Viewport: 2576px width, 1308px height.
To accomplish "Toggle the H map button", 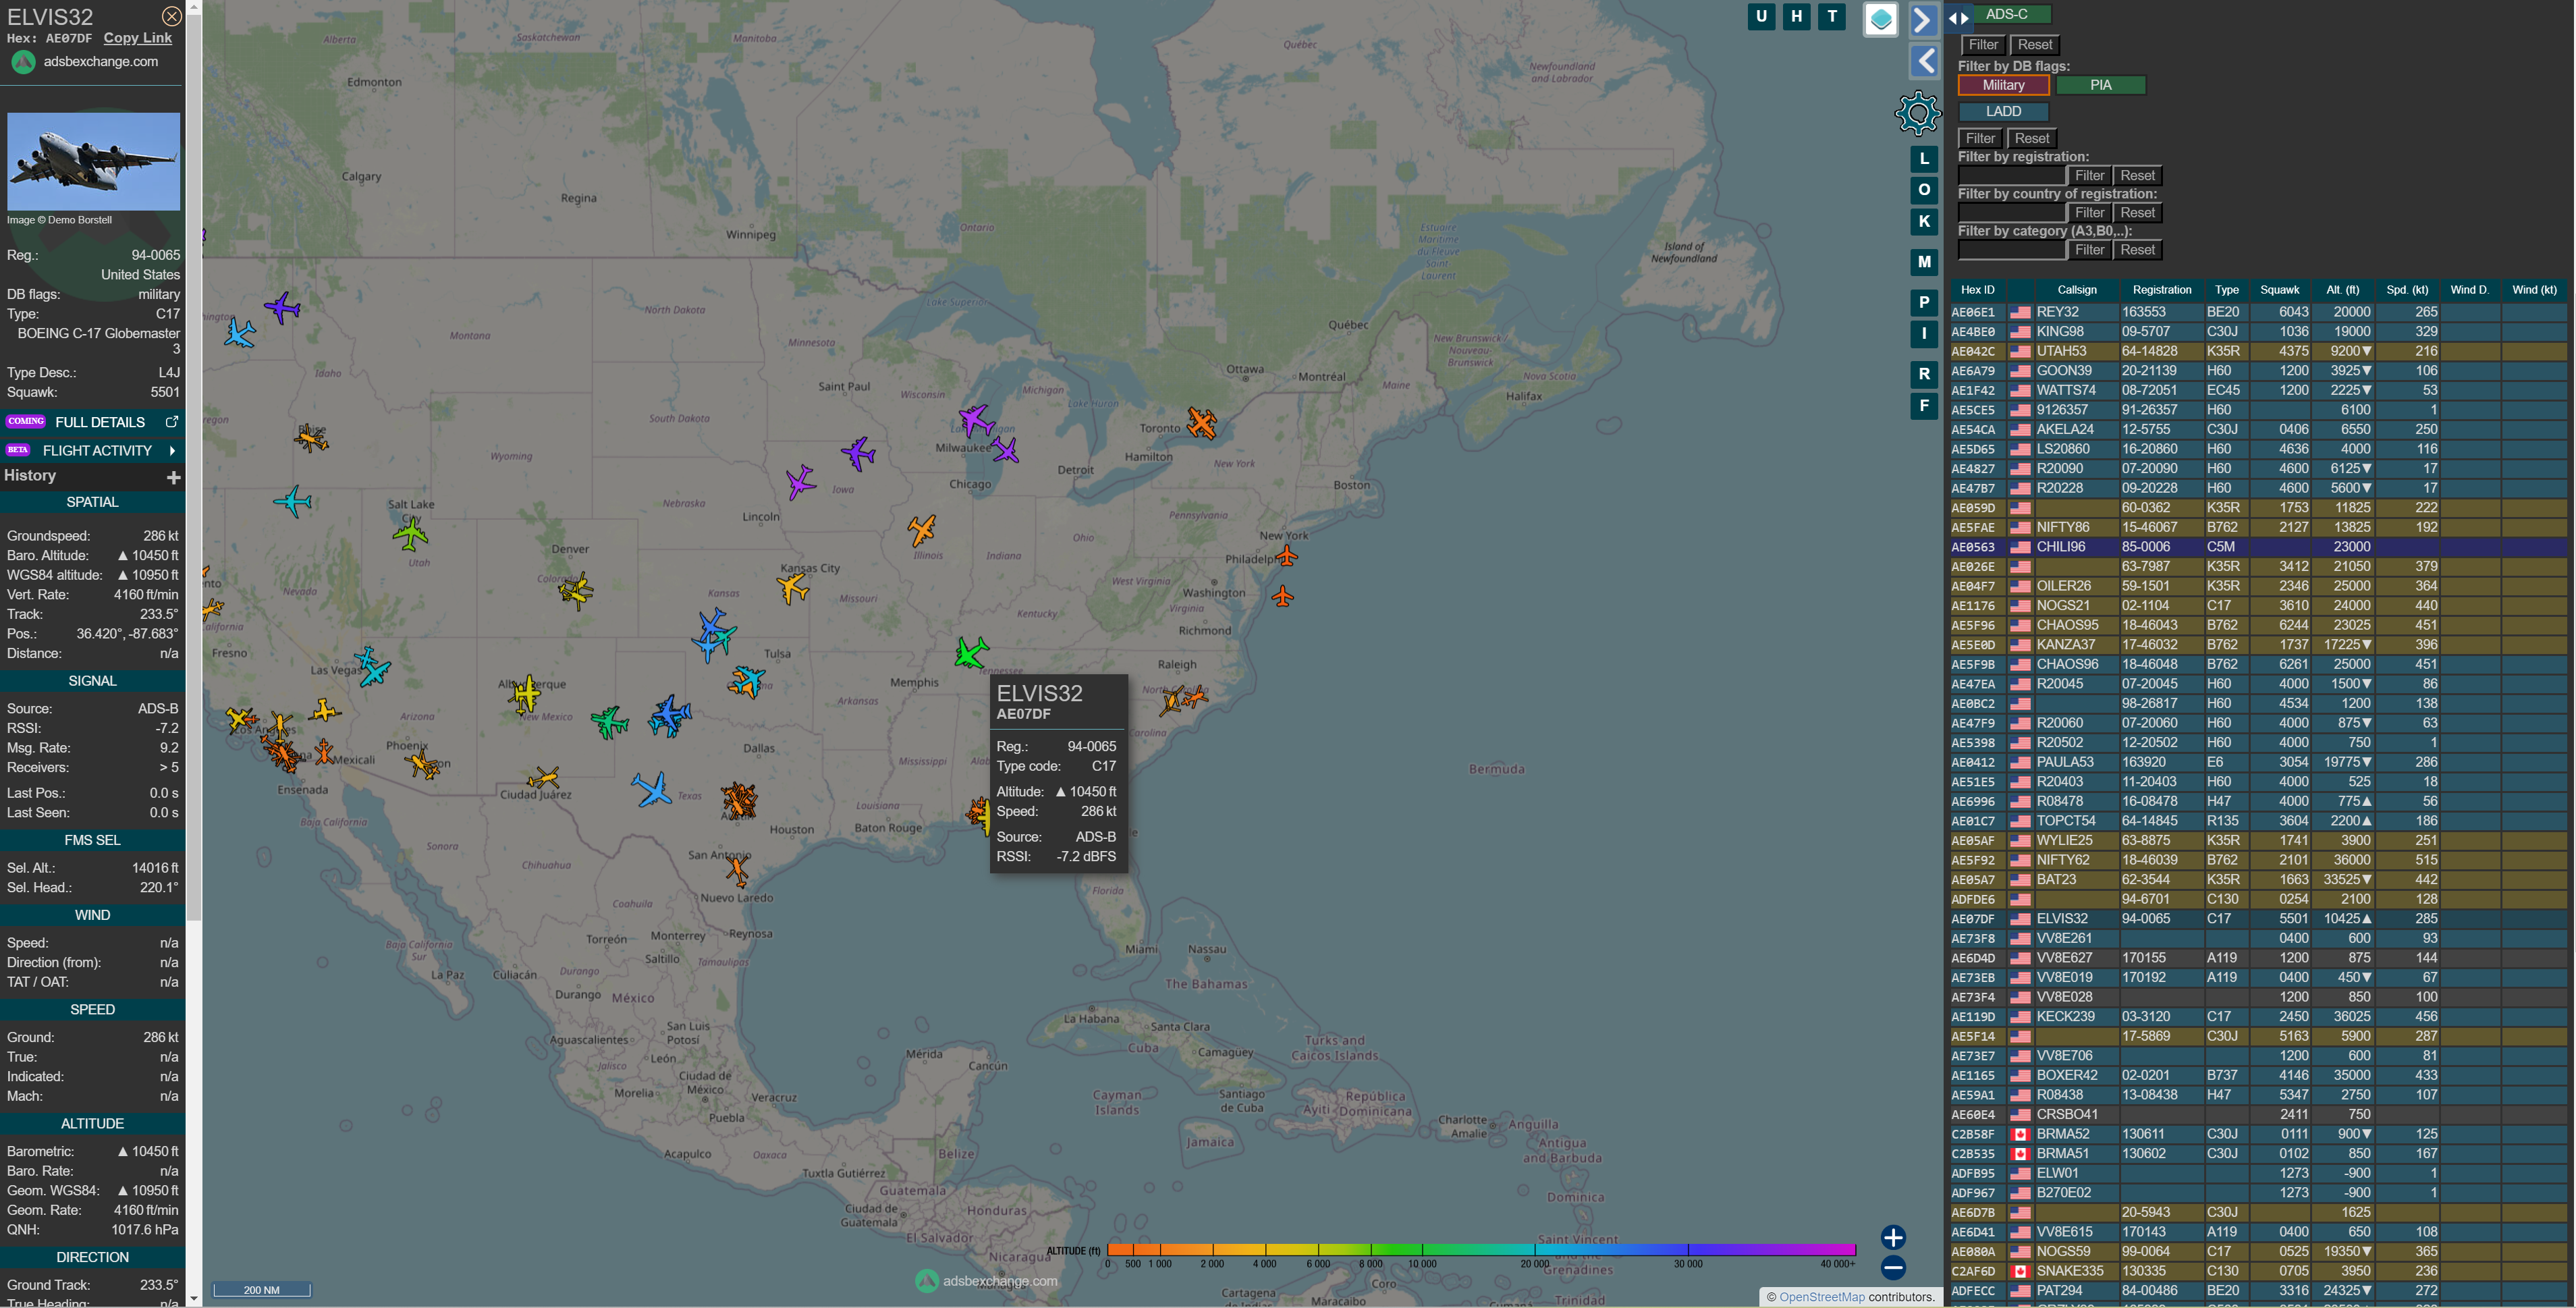I will coord(1797,16).
